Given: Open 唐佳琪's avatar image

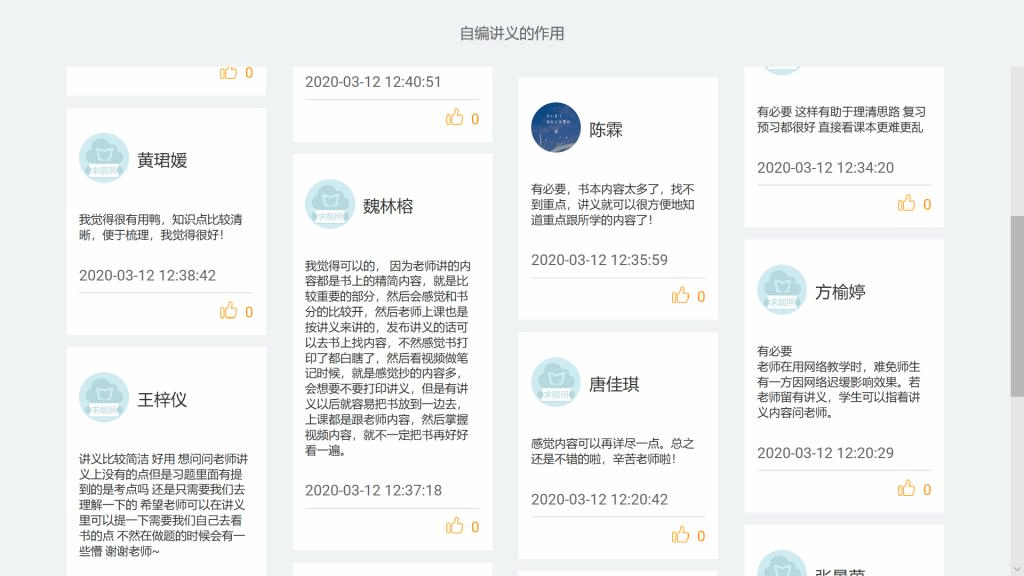Looking at the screenshot, I should [x=556, y=383].
